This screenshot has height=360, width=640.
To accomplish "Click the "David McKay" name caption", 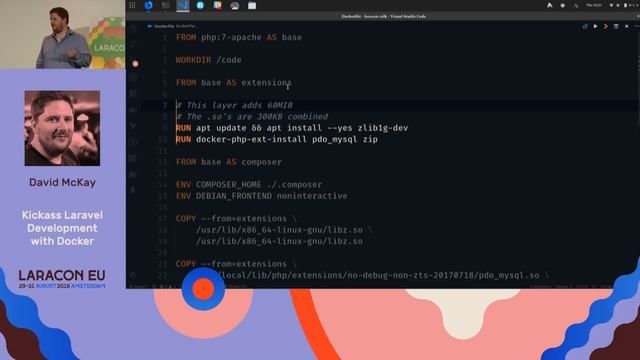I will (x=62, y=182).
